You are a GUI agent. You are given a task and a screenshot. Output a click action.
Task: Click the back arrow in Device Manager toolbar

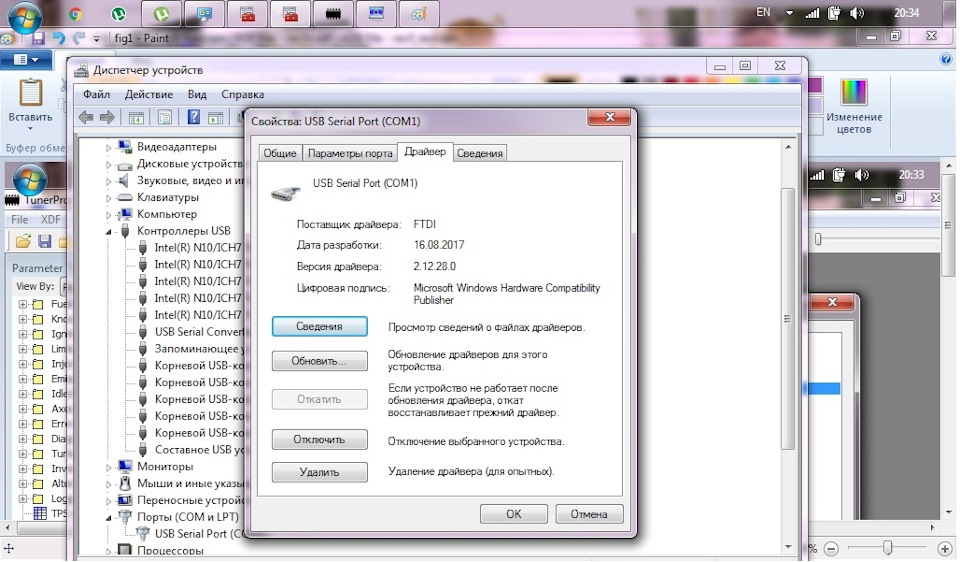coord(86,118)
